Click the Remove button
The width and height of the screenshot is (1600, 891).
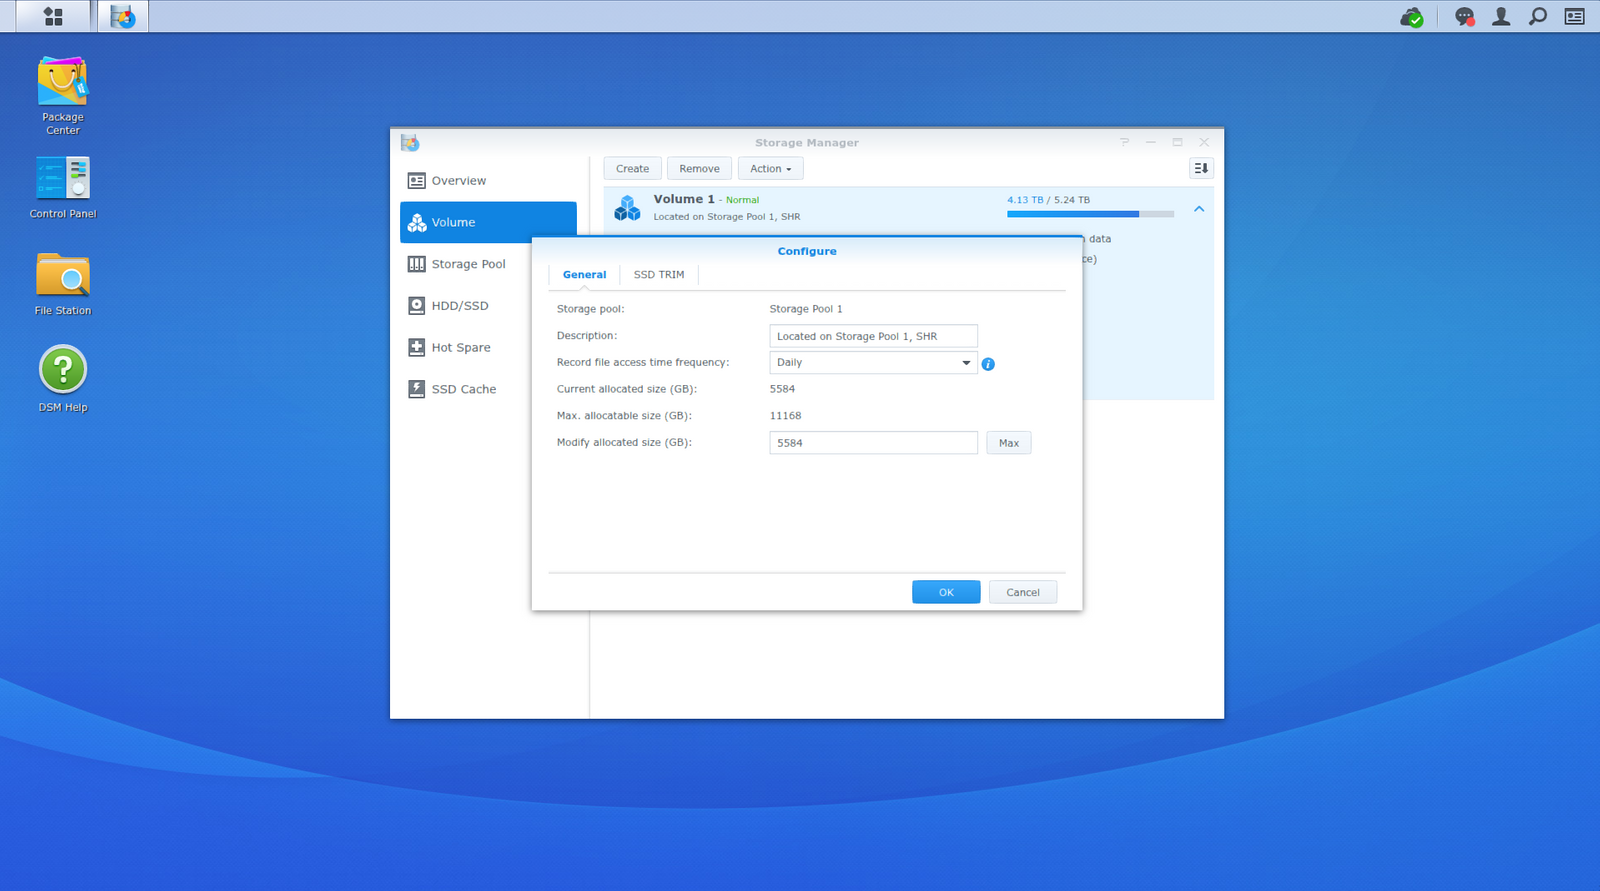pyautogui.click(x=699, y=169)
